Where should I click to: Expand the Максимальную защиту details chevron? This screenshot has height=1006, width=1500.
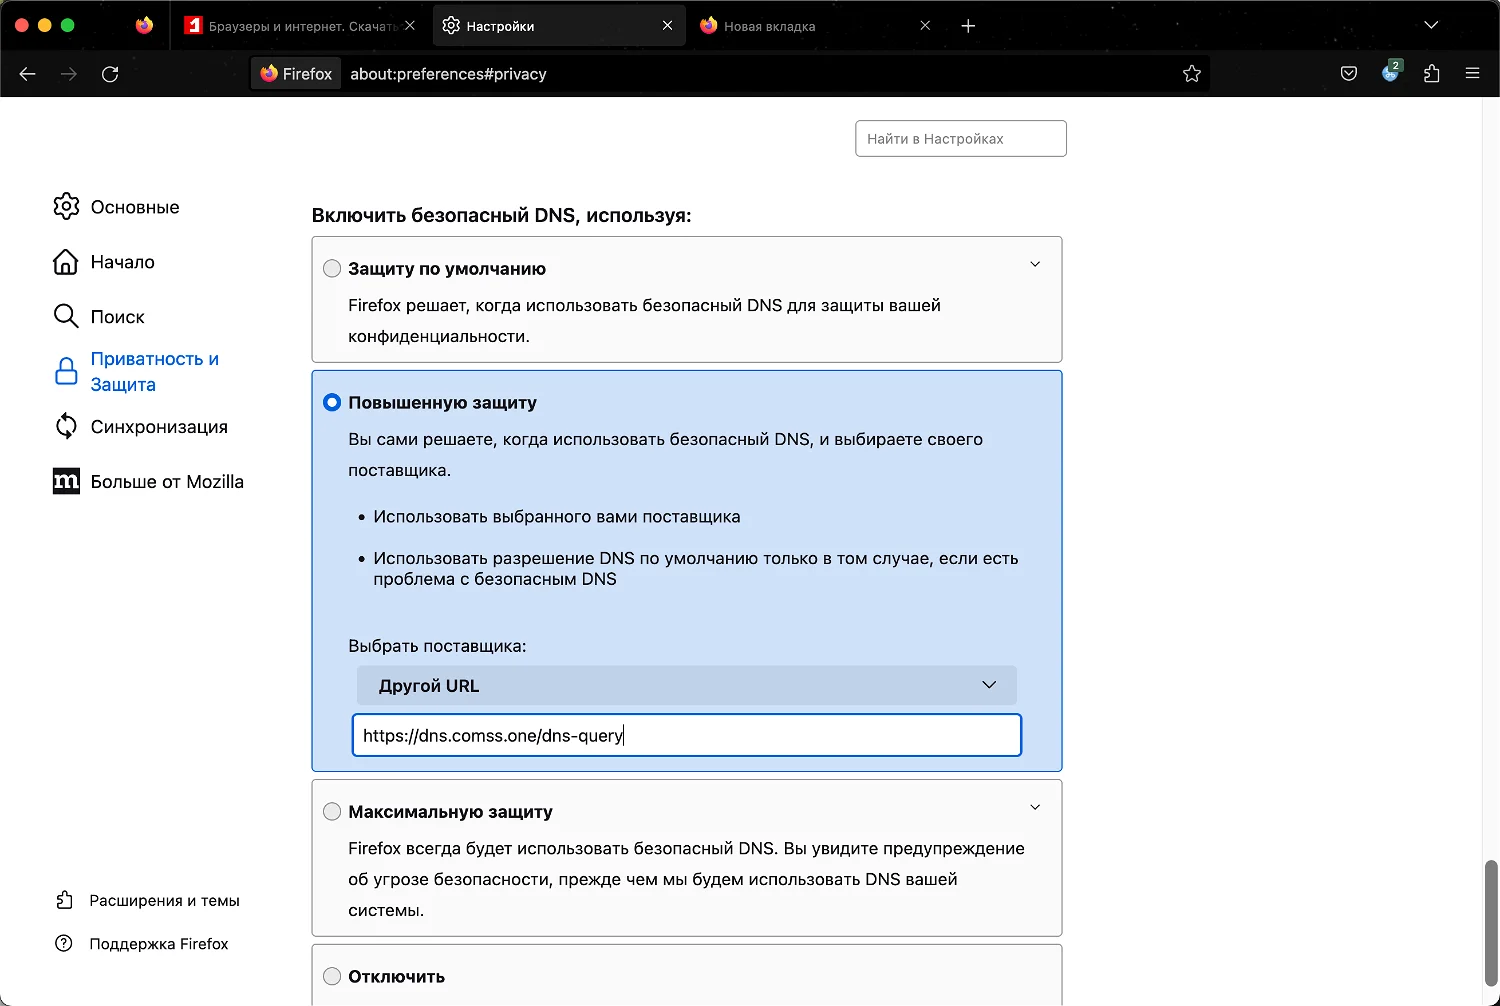1035,807
